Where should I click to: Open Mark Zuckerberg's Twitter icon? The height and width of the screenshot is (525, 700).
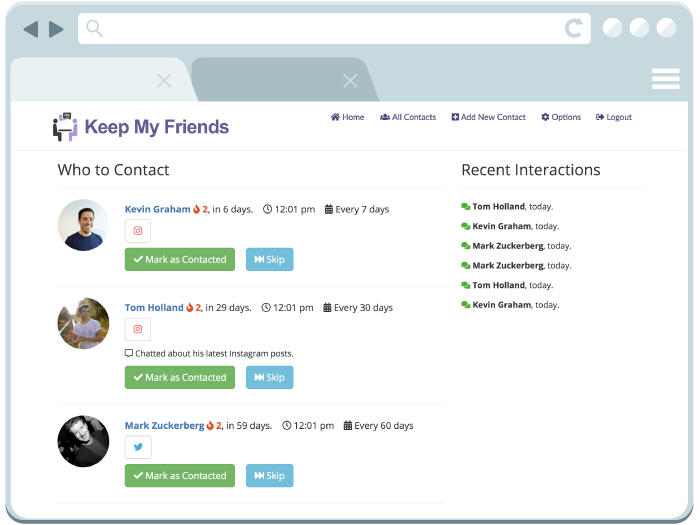[138, 447]
